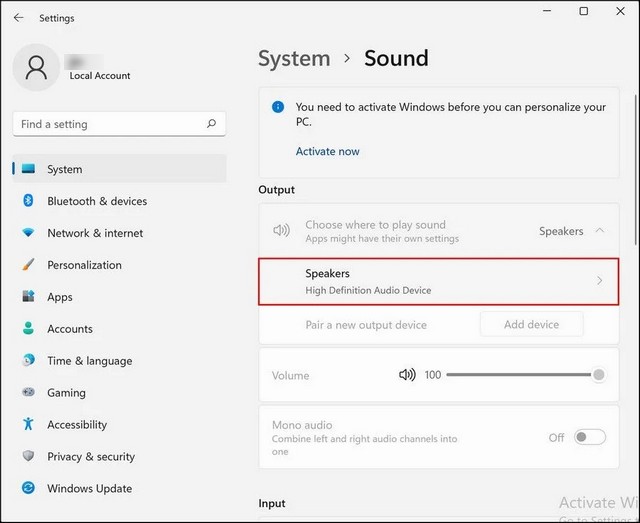Select Personalization in the sidebar
The width and height of the screenshot is (640, 523).
click(x=119, y=265)
